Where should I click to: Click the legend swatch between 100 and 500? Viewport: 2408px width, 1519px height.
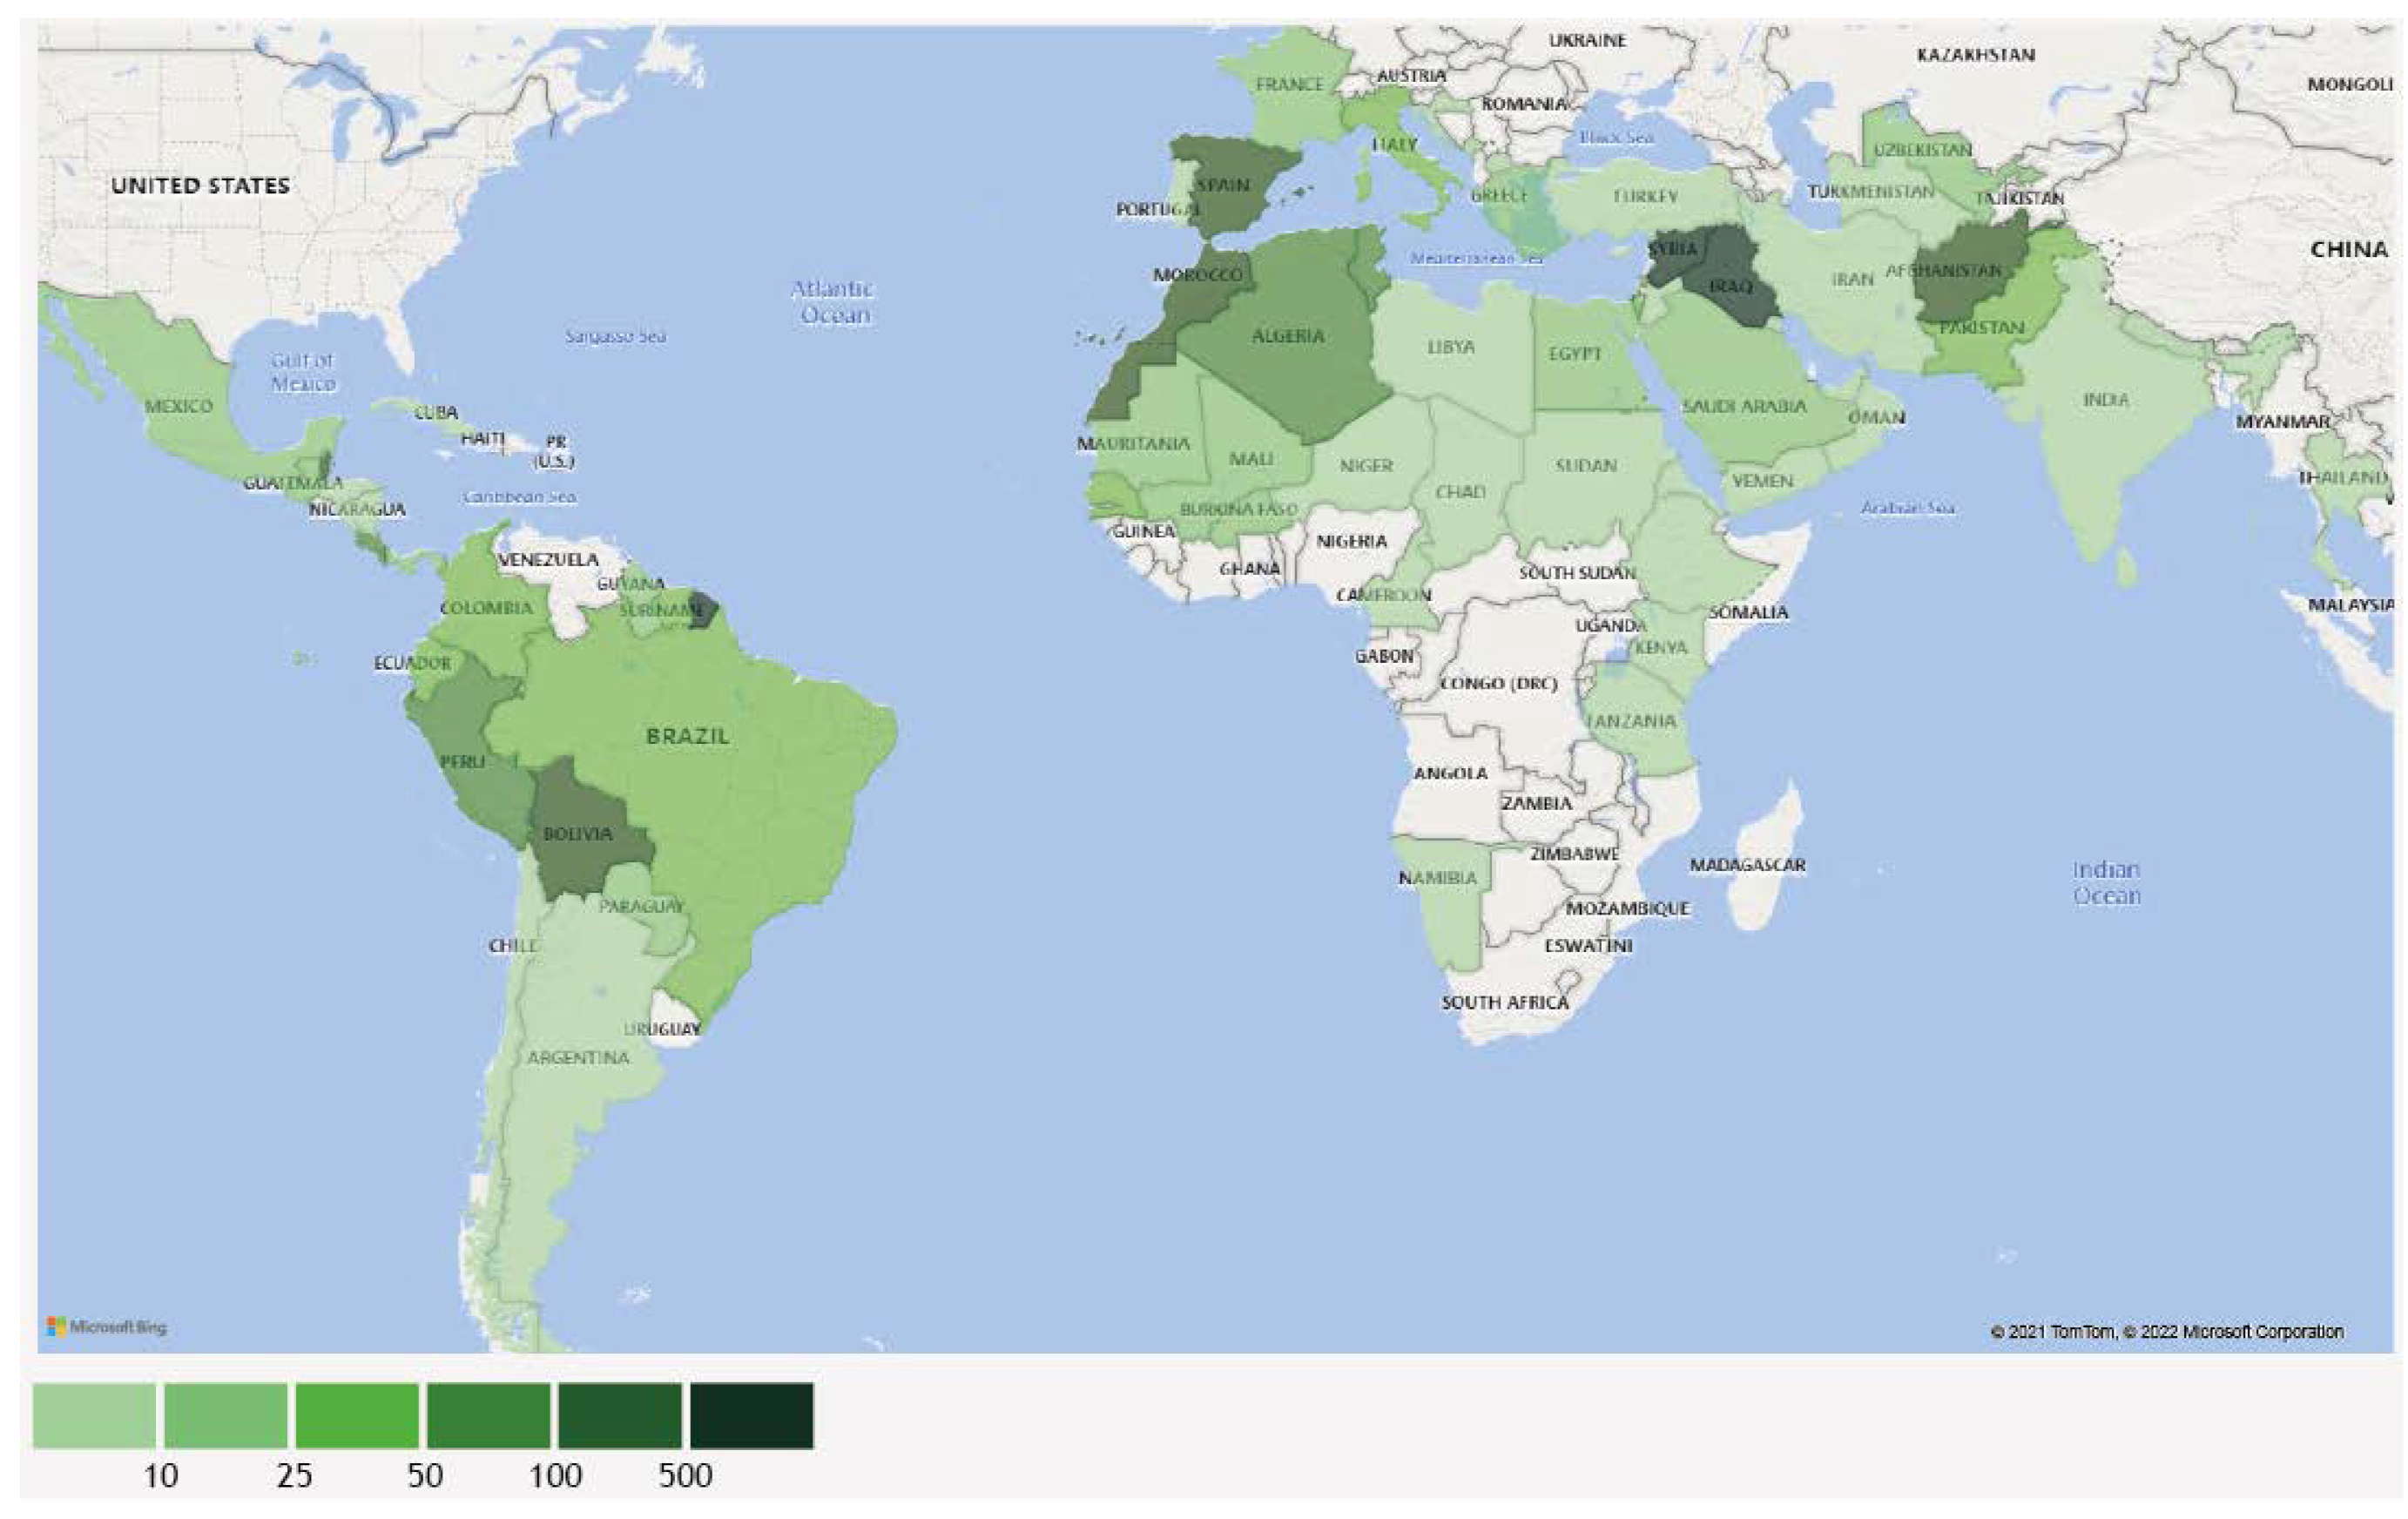(x=620, y=1415)
